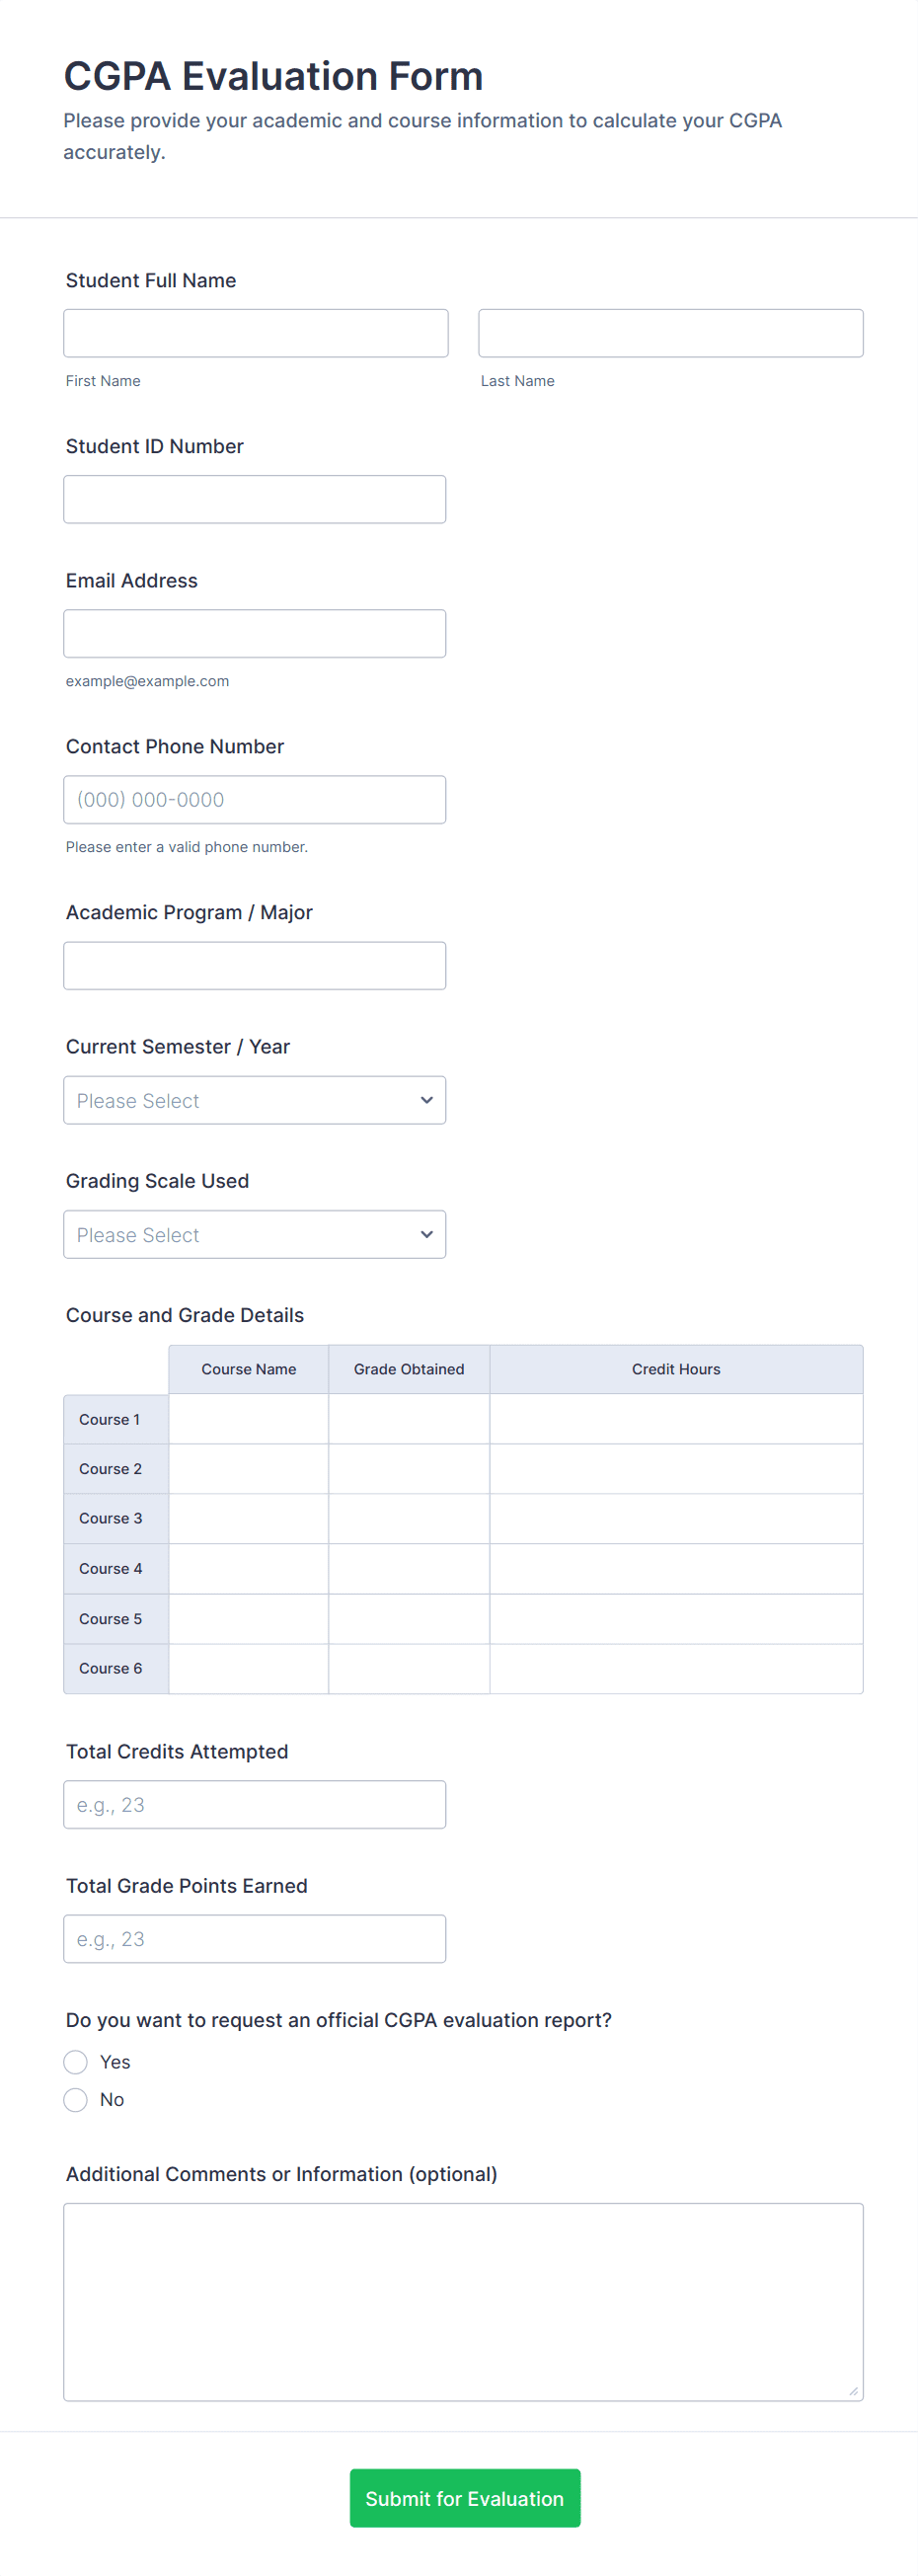The image size is (918, 2576).
Task: Click the chevron arrow of Grading Scale dropdown
Action: point(427,1234)
